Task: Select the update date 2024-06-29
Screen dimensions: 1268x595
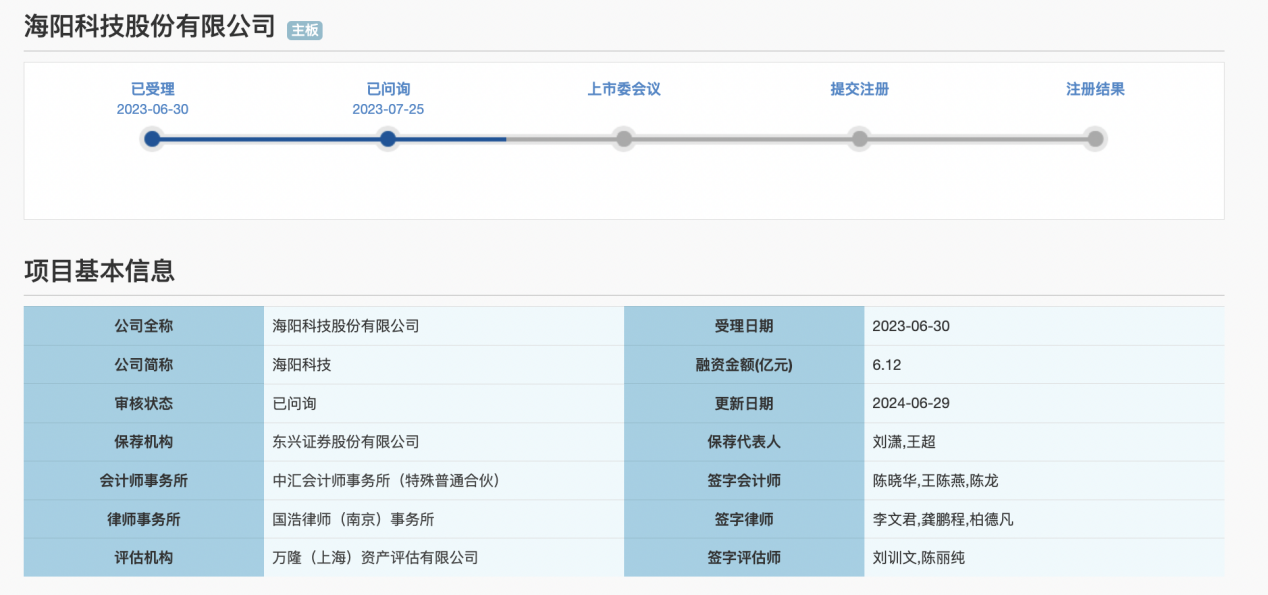Action: coord(910,404)
